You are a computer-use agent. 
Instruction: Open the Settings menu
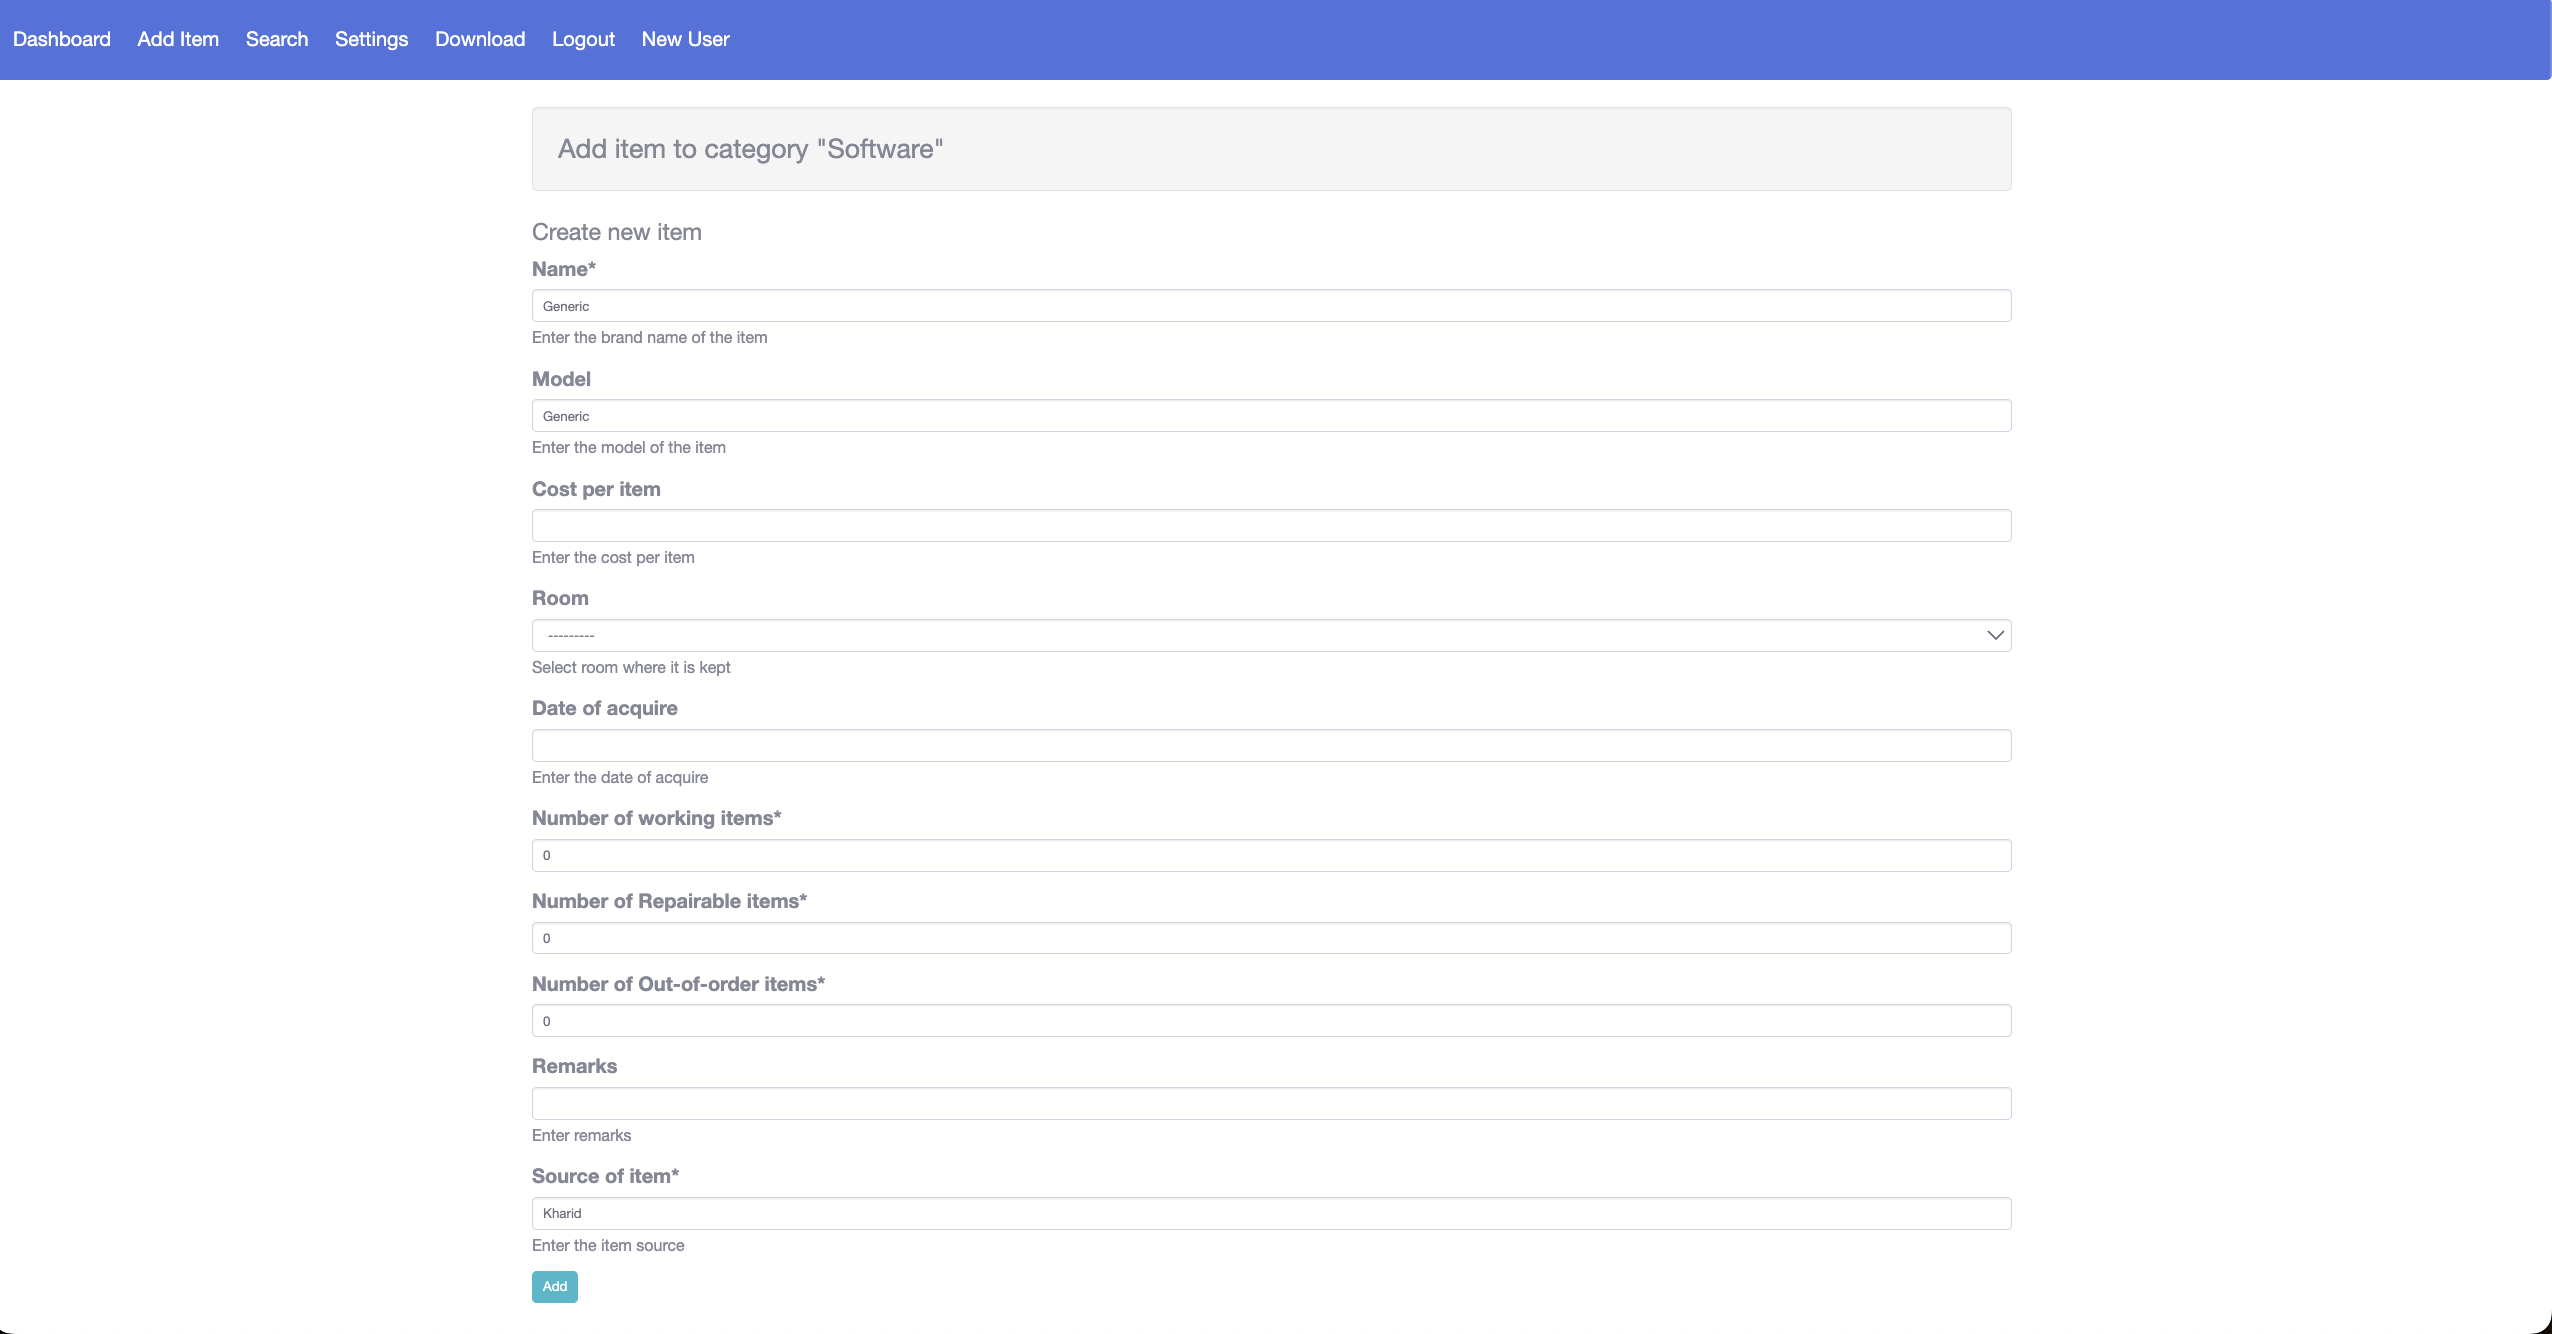[370, 39]
